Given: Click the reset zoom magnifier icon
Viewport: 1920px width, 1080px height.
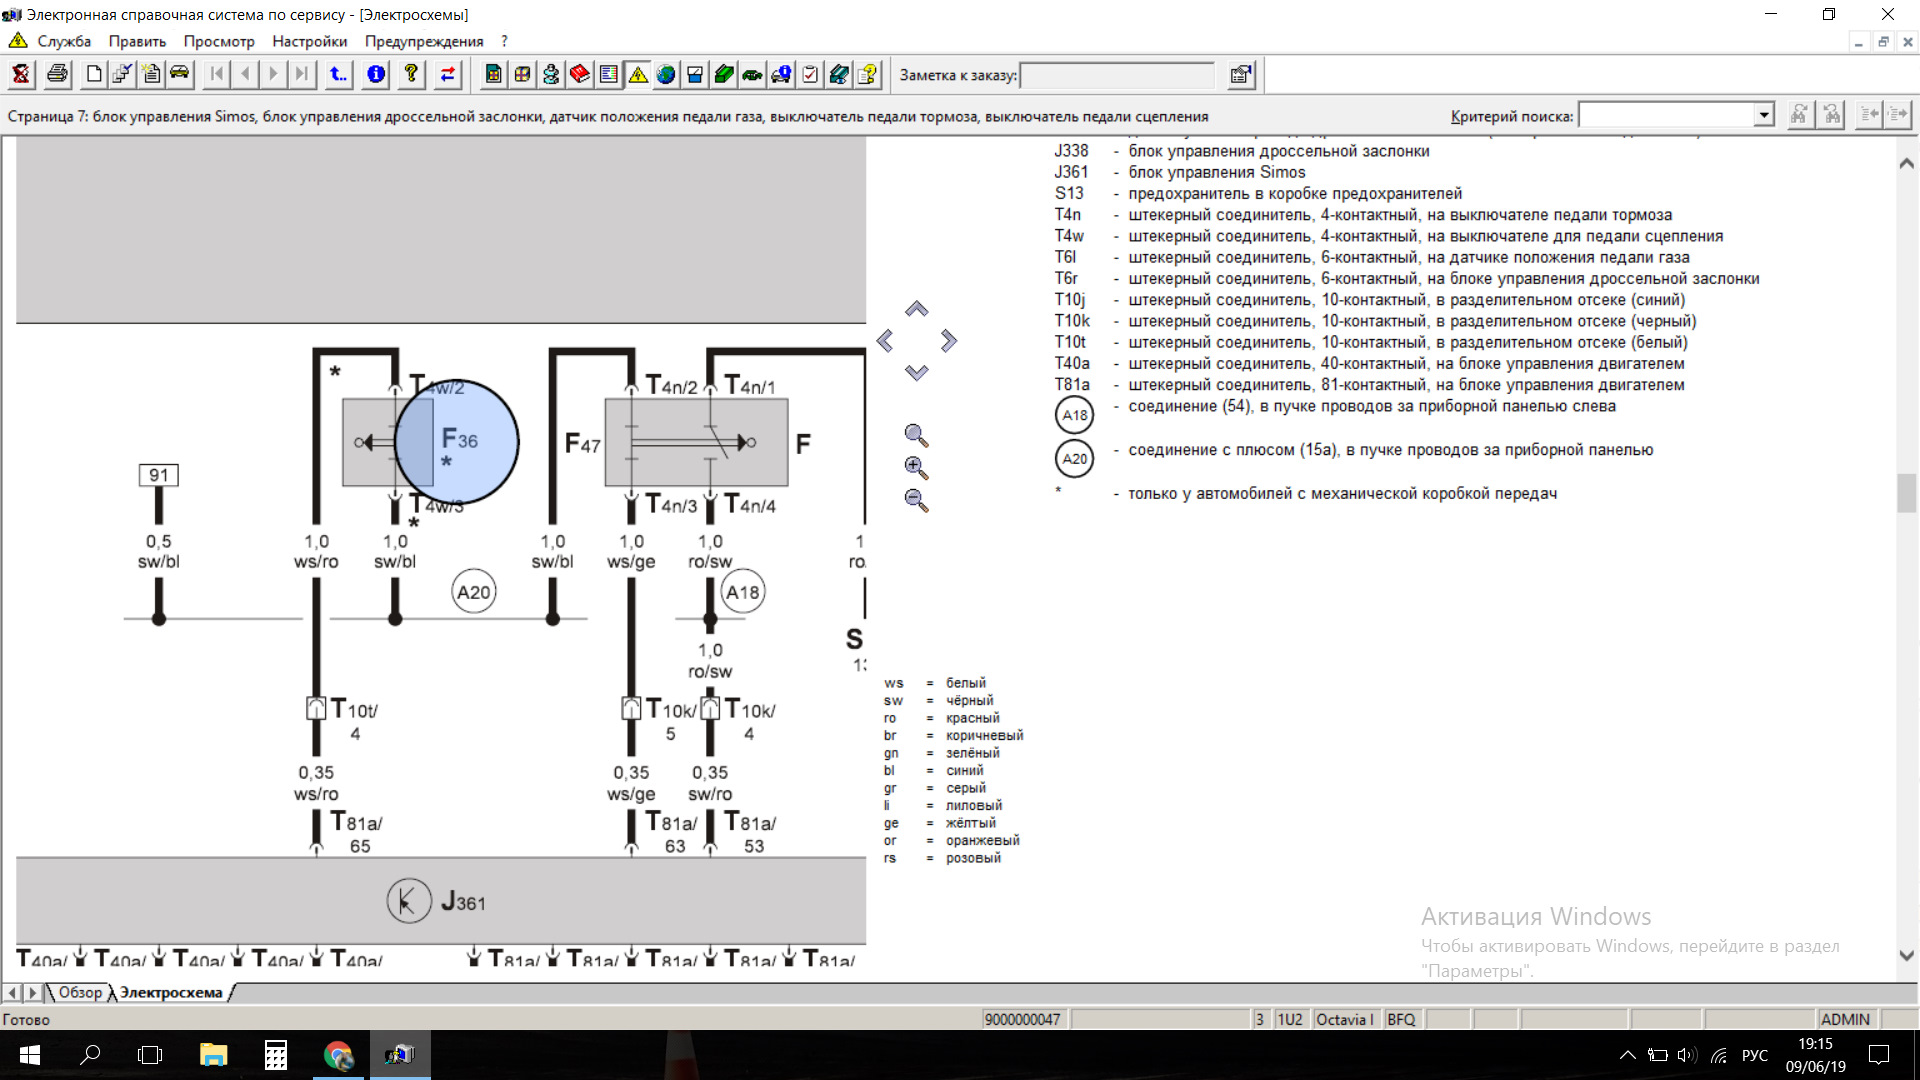Looking at the screenshot, I should (x=916, y=435).
